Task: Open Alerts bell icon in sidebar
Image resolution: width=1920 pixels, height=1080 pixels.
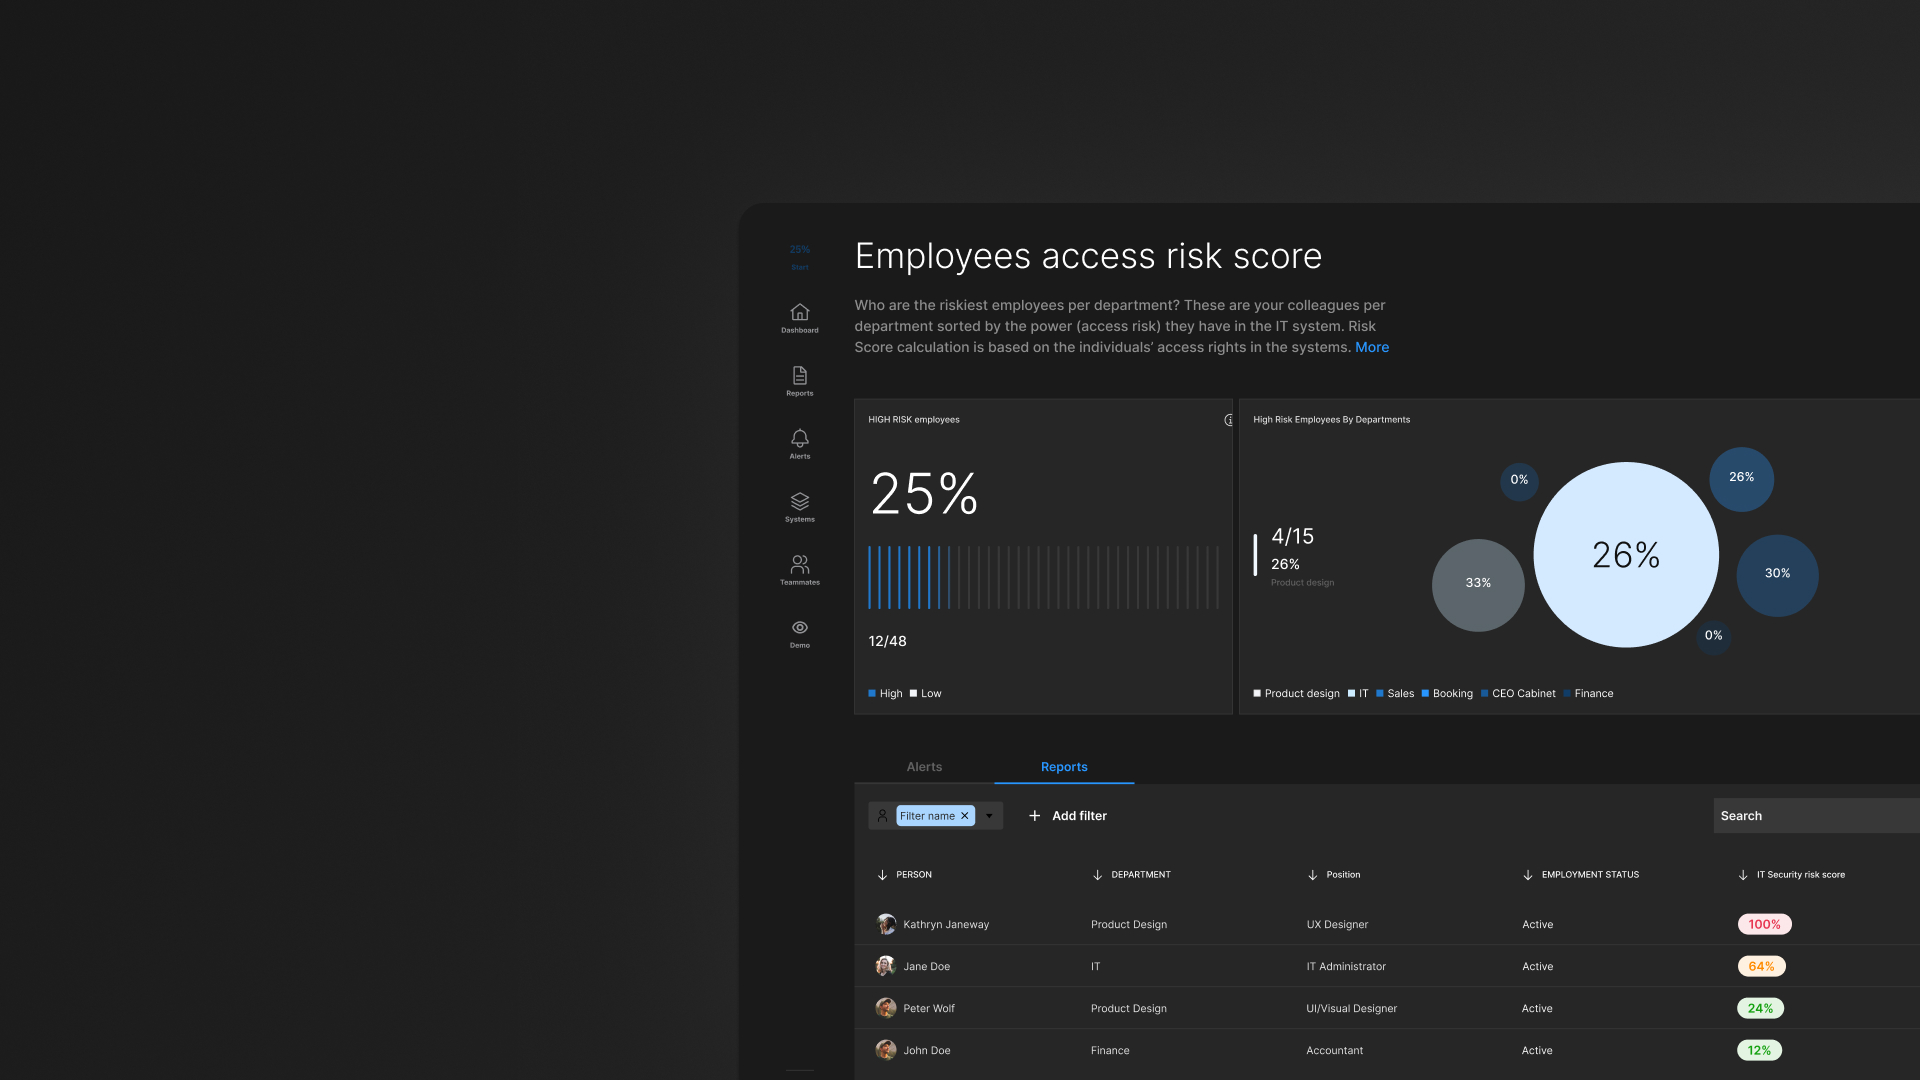Action: 799,438
